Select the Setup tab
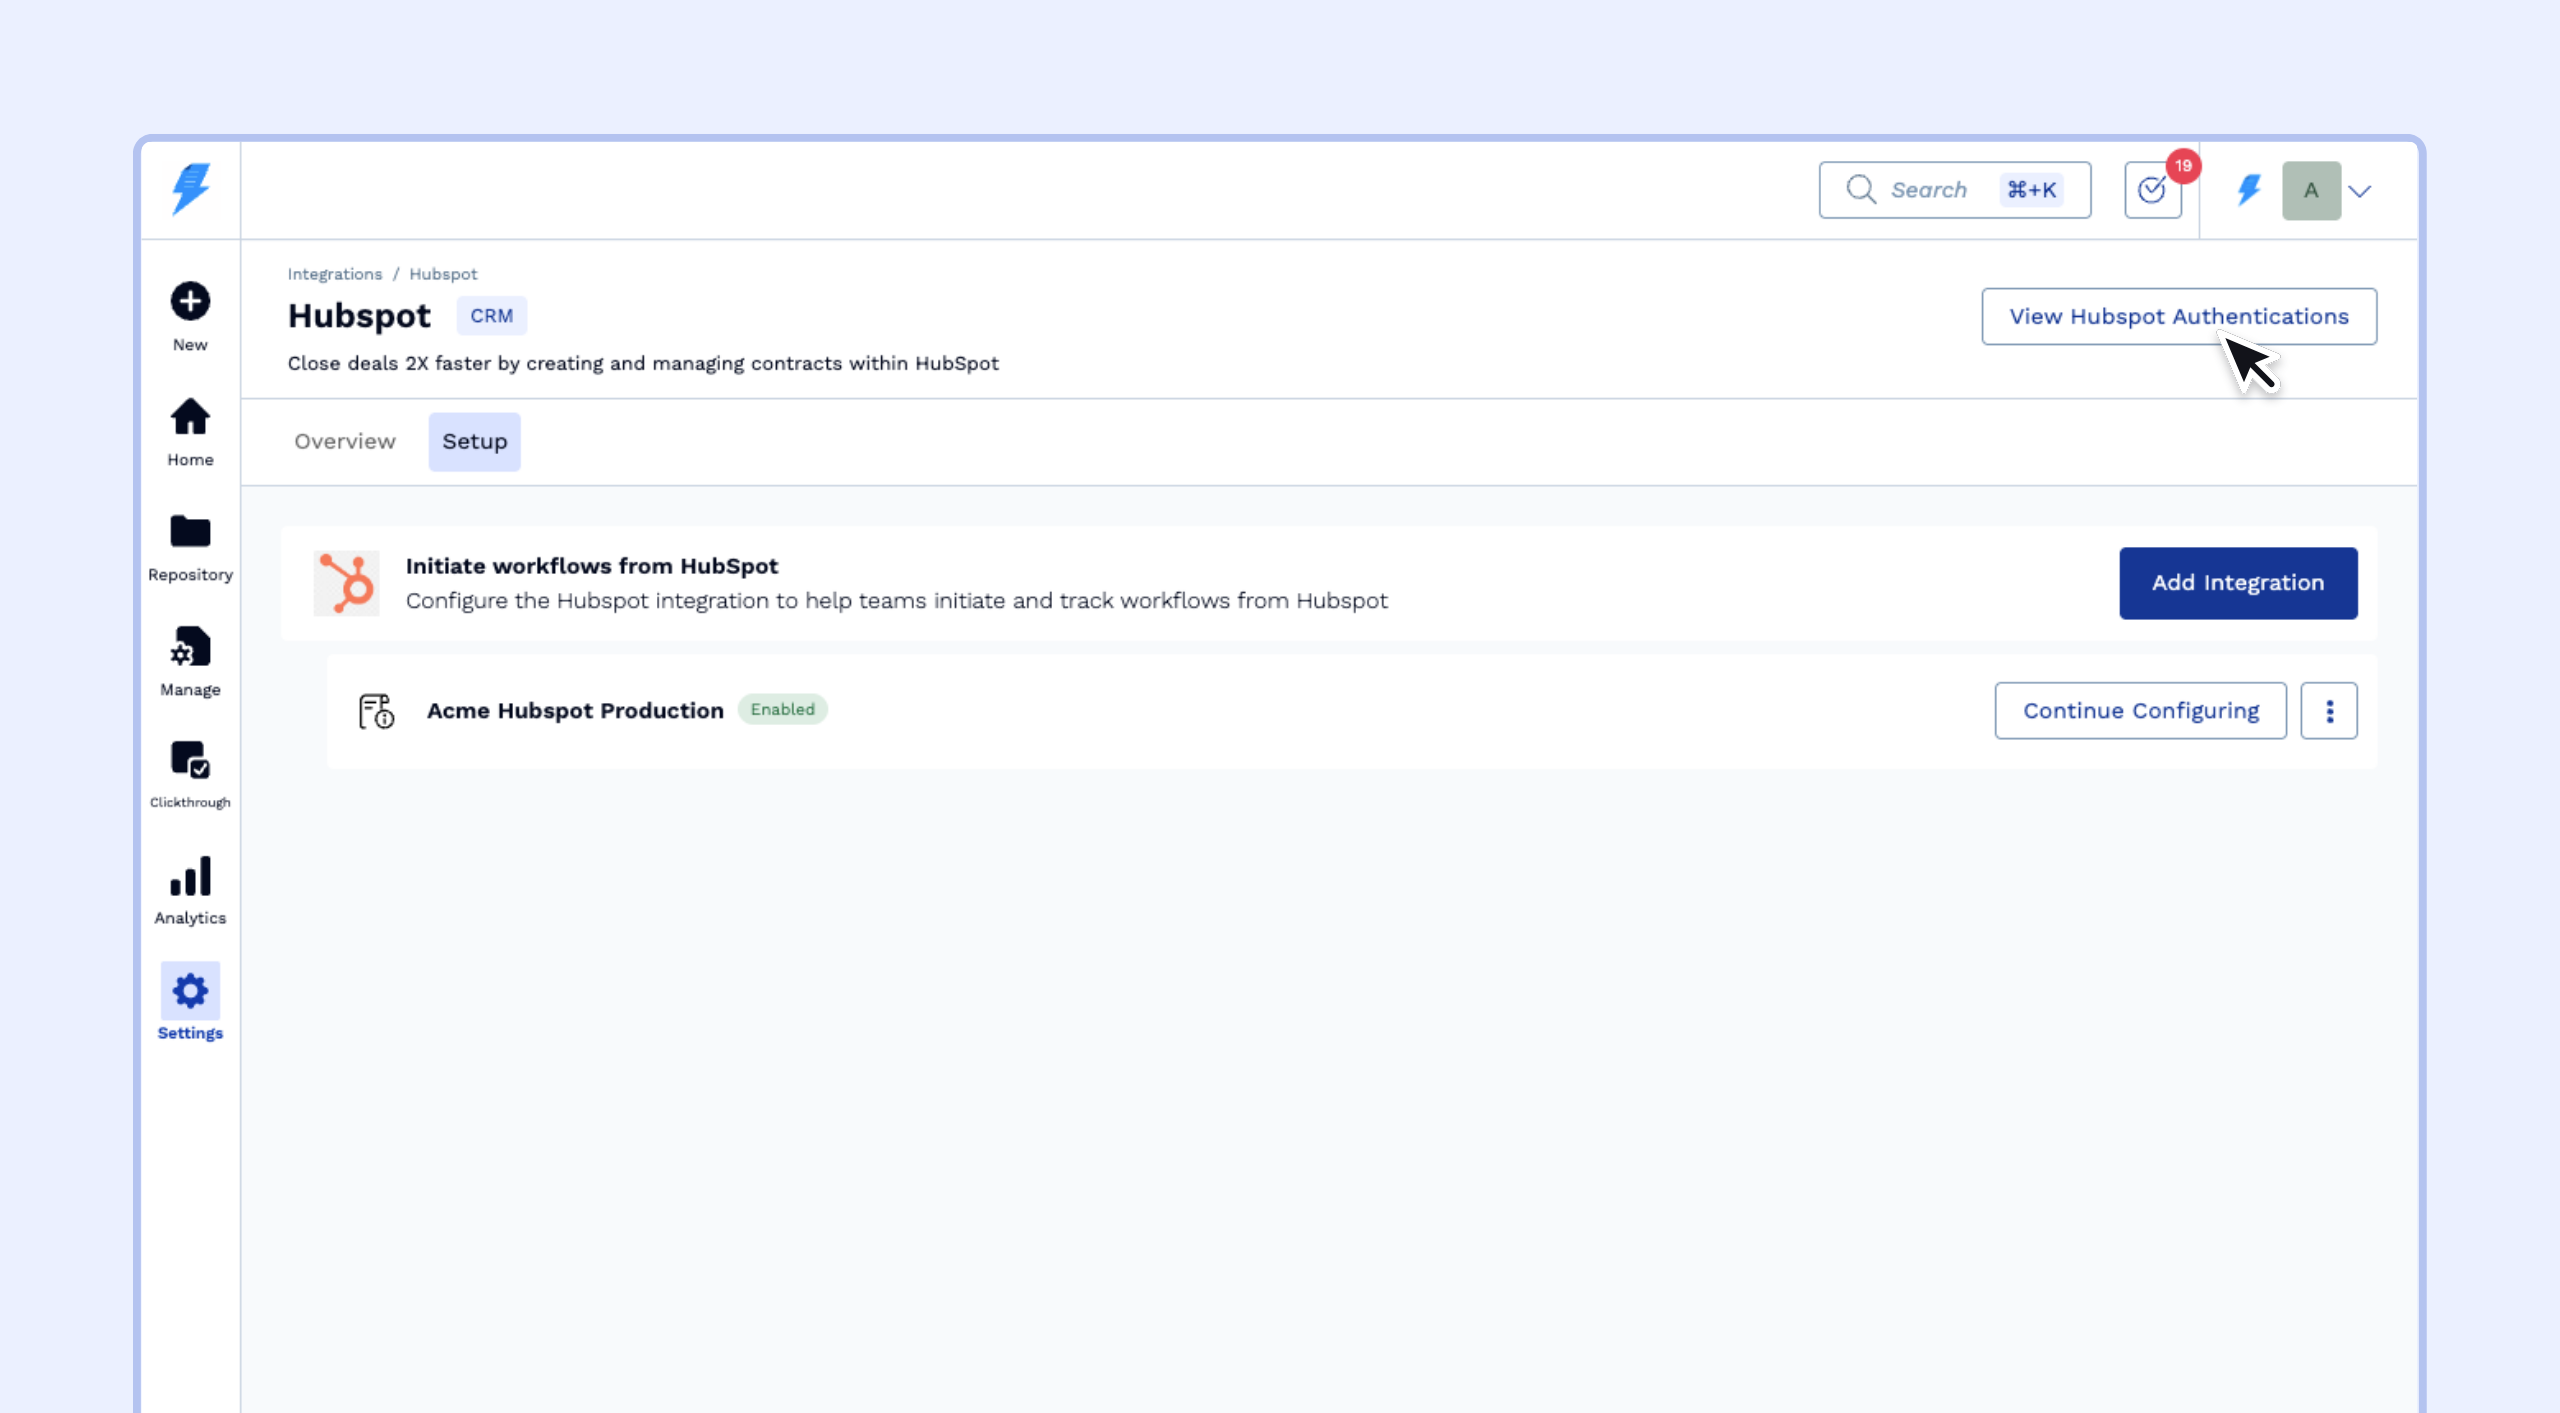This screenshot has width=2560, height=1413. click(475, 442)
